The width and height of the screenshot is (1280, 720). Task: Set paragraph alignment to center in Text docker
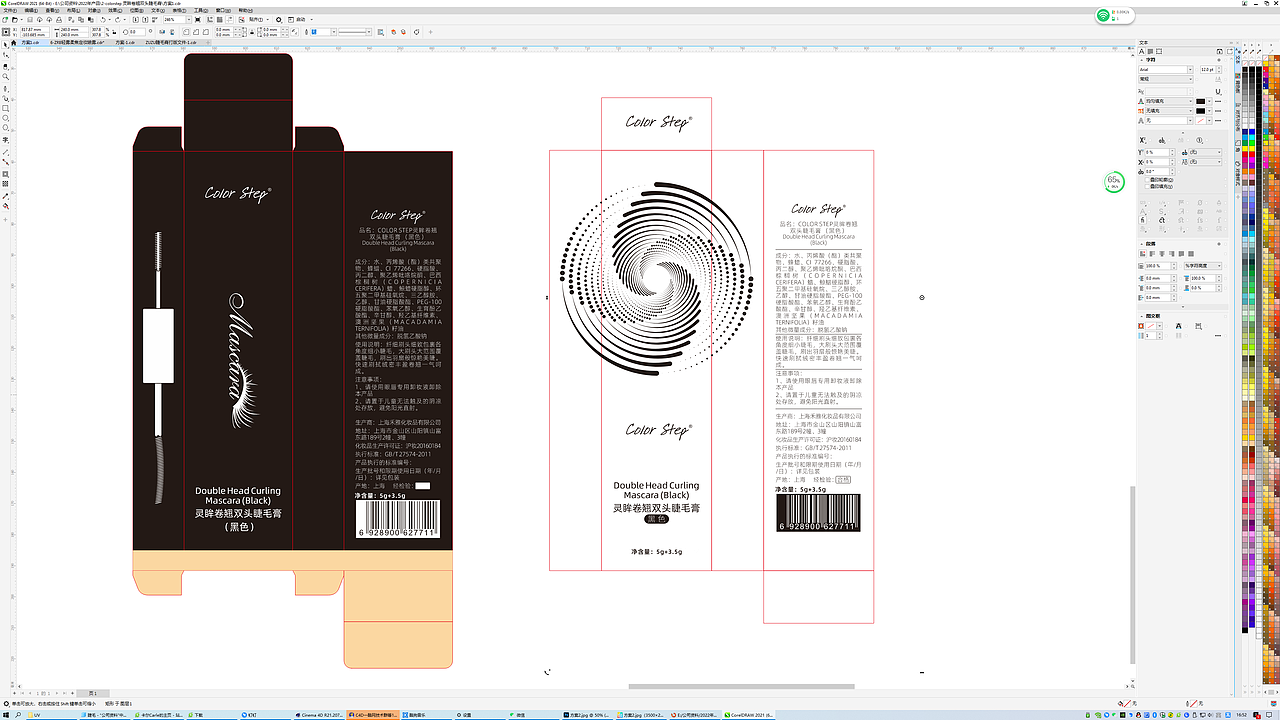tap(1162, 254)
